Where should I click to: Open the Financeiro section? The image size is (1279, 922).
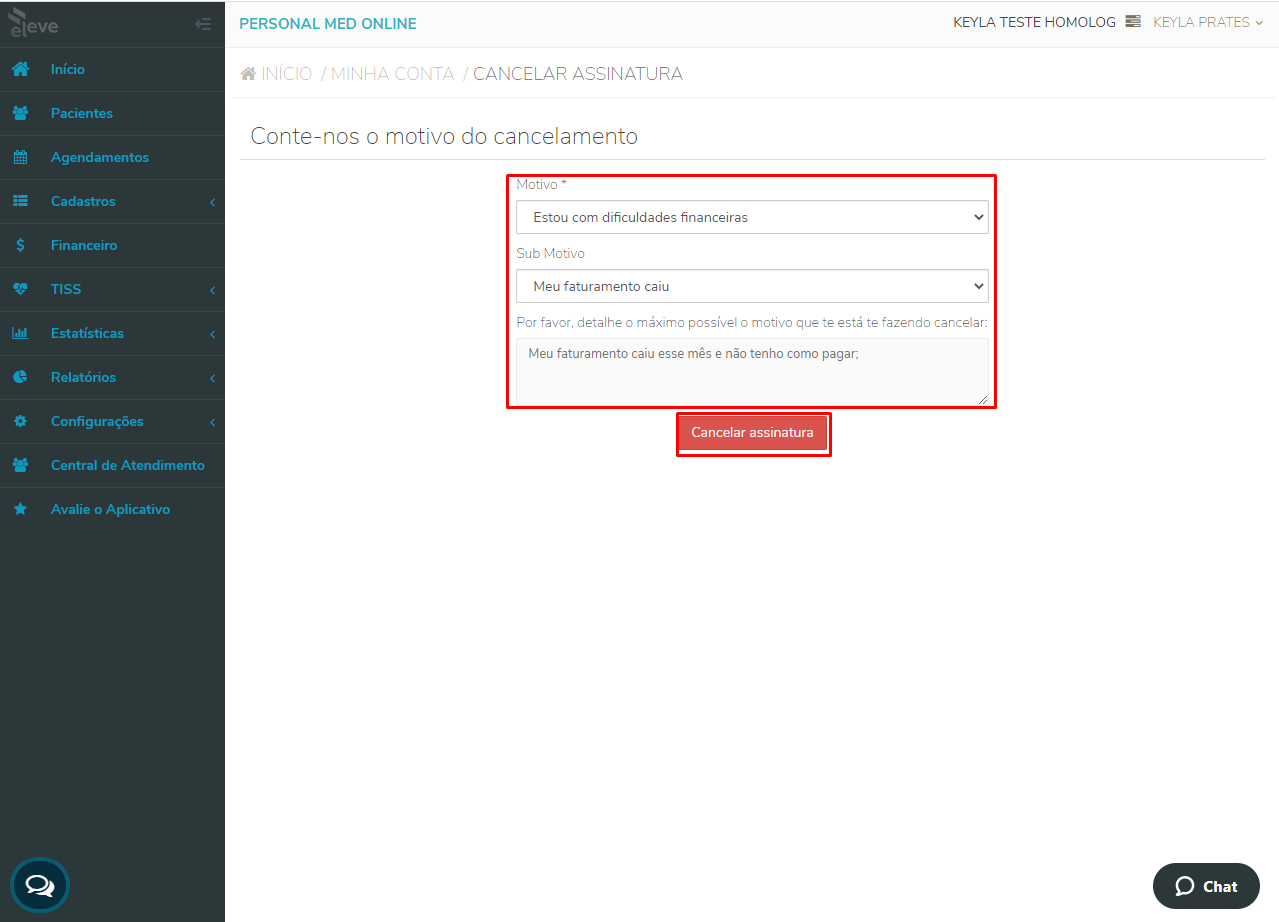pos(112,245)
